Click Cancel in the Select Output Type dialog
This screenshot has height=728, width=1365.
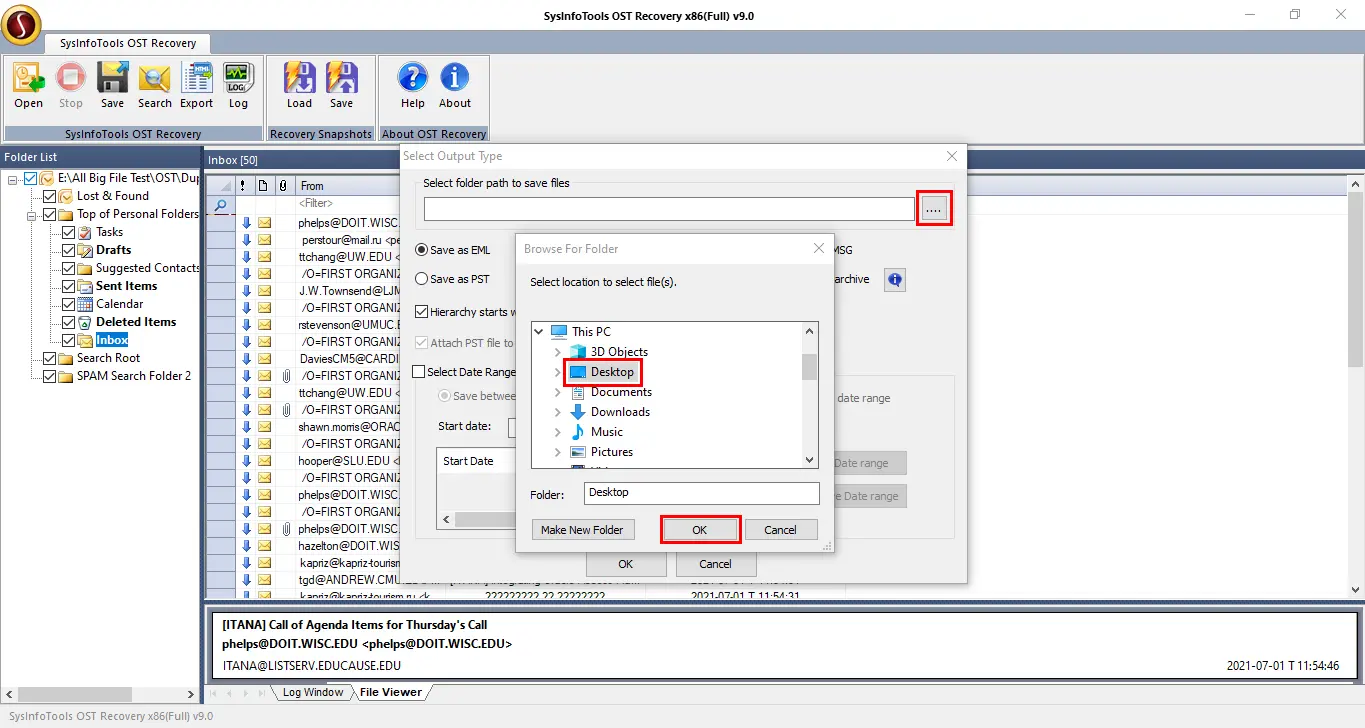click(715, 564)
